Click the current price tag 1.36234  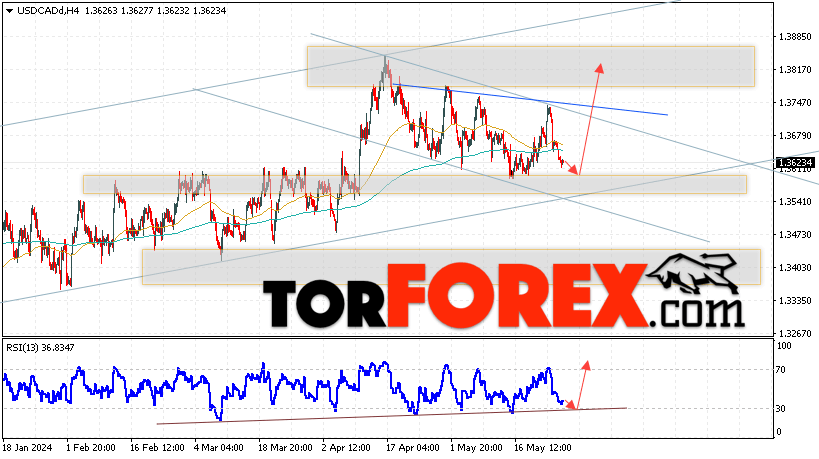(795, 163)
